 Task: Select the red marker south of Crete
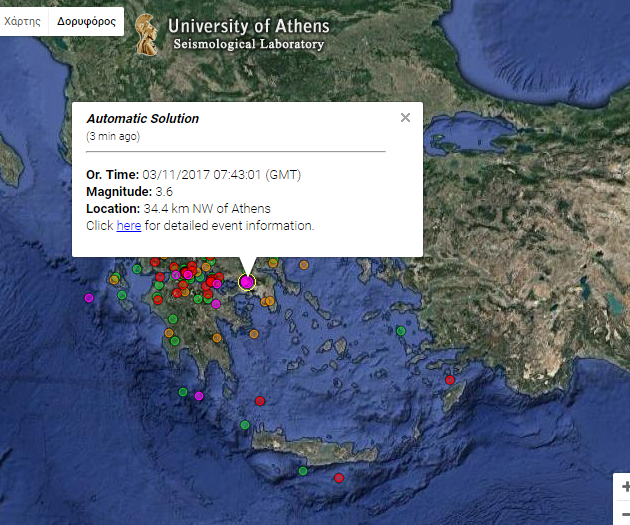[339, 478]
